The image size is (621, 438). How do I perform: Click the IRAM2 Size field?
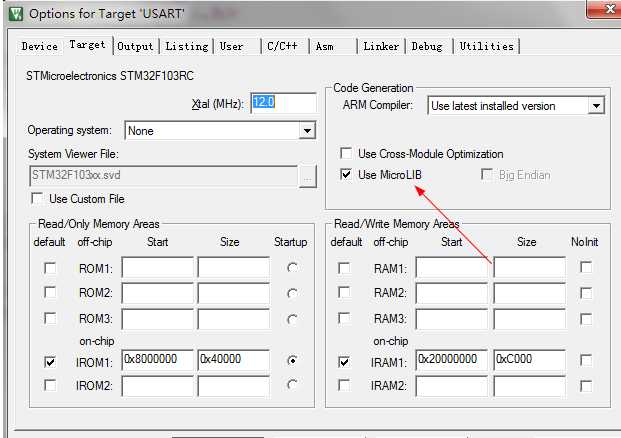(x=530, y=386)
